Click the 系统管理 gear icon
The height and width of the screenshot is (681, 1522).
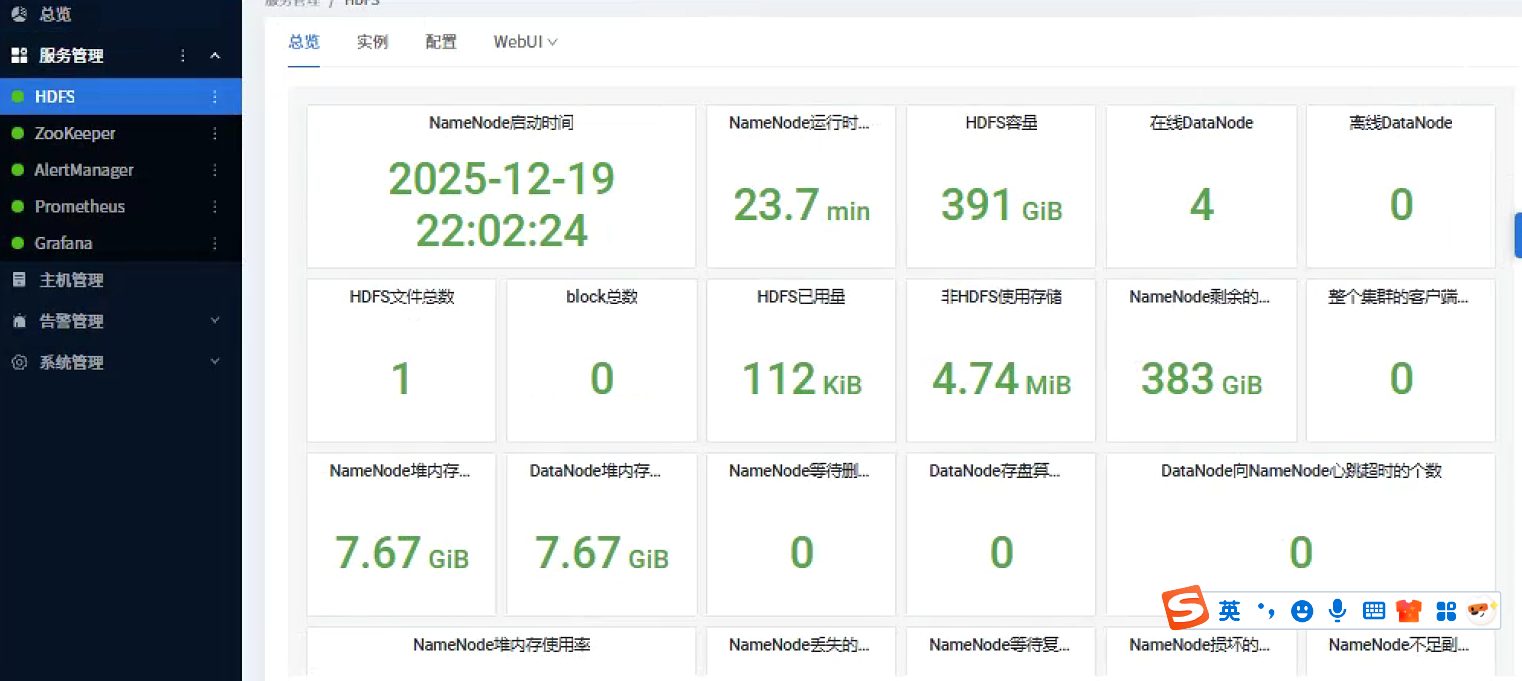click(19, 362)
